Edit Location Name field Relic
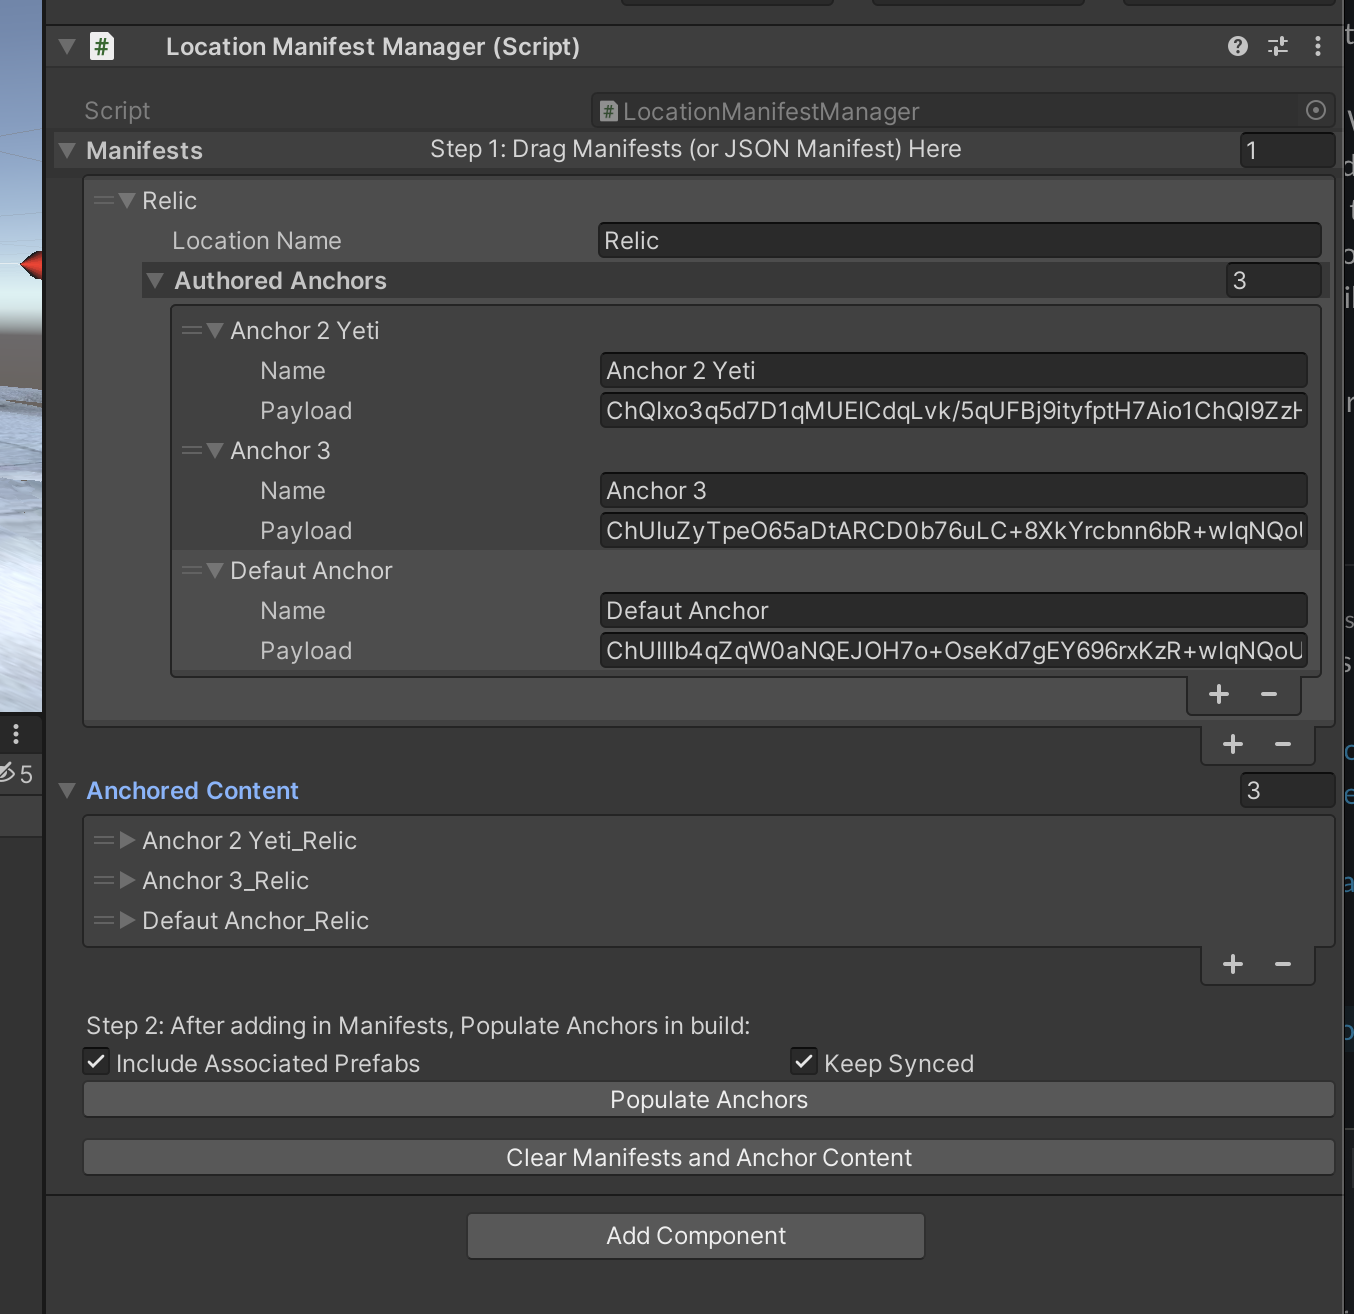1354x1314 pixels. pos(960,241)
